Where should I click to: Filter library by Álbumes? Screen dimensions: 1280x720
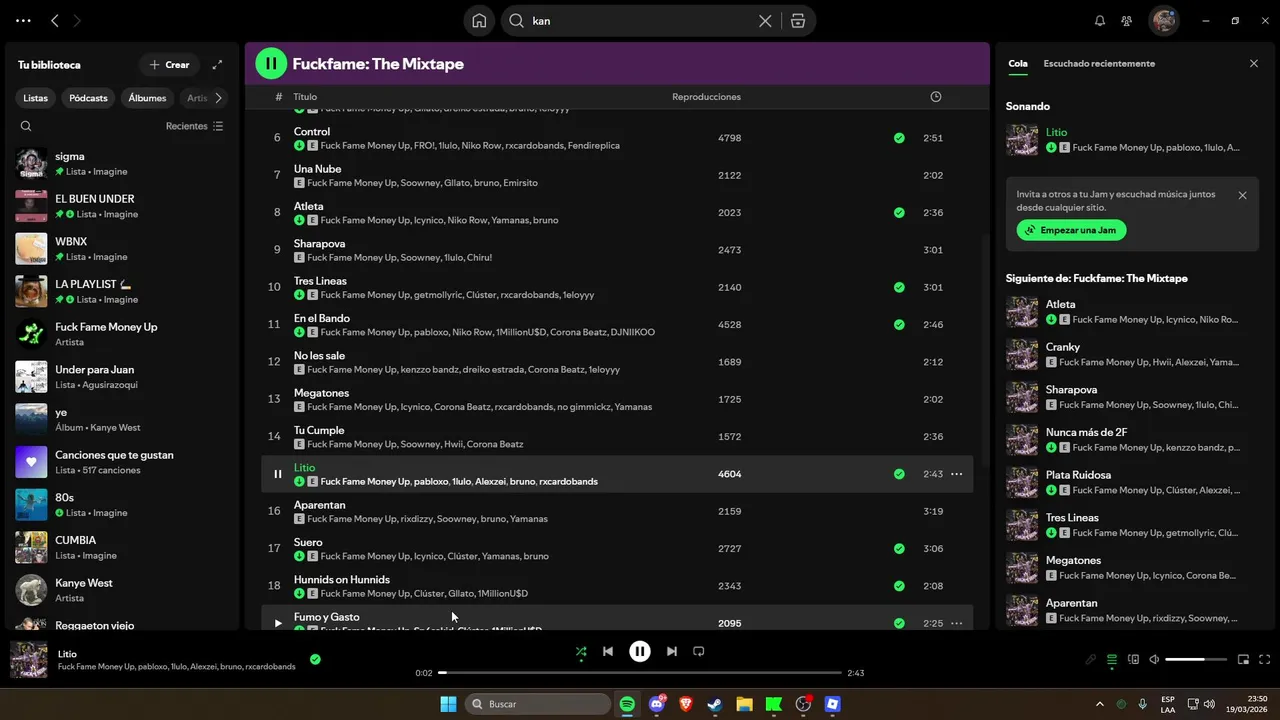pyautogui.click(x=147, y=98)
